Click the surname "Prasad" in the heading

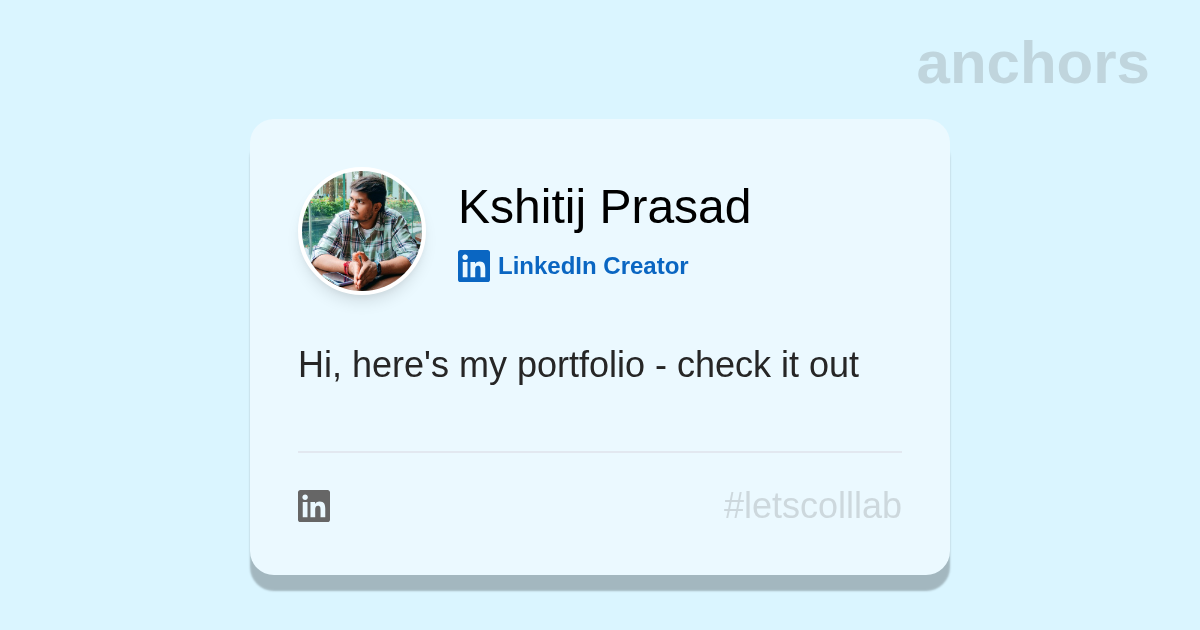coord(676,207)
